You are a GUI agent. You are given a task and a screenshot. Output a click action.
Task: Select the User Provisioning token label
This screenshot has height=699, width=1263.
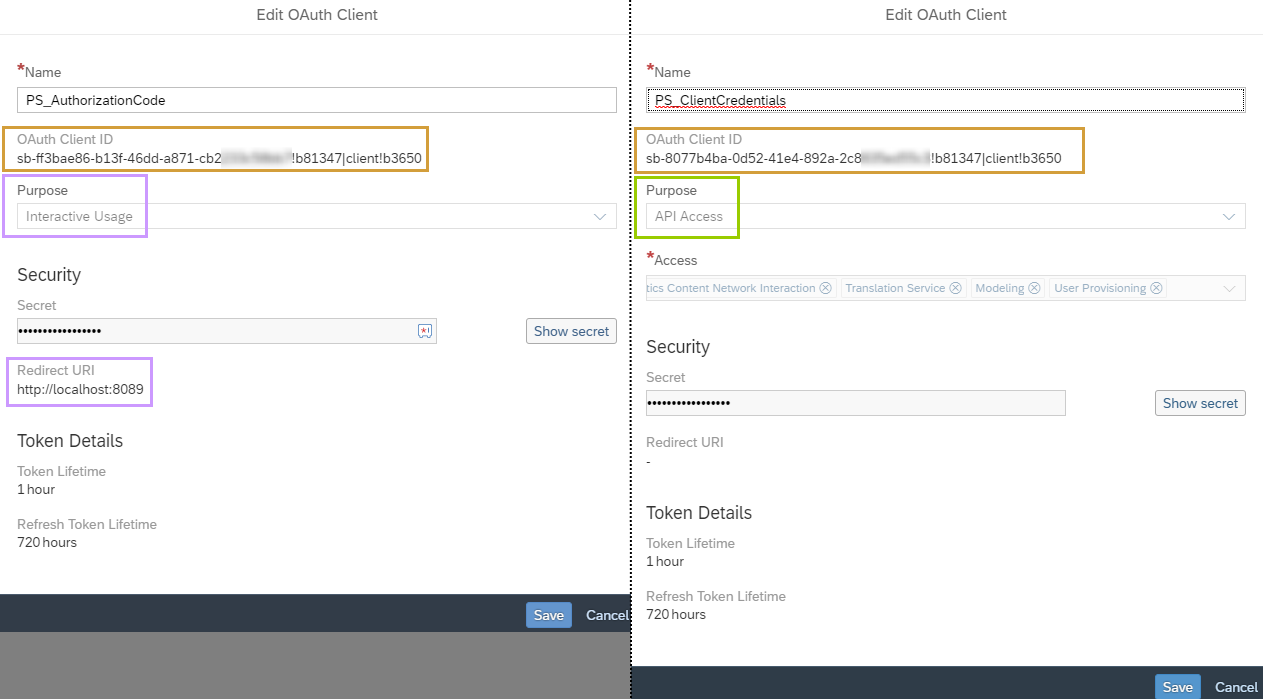pyautogui.click(x=1100, y=288)
